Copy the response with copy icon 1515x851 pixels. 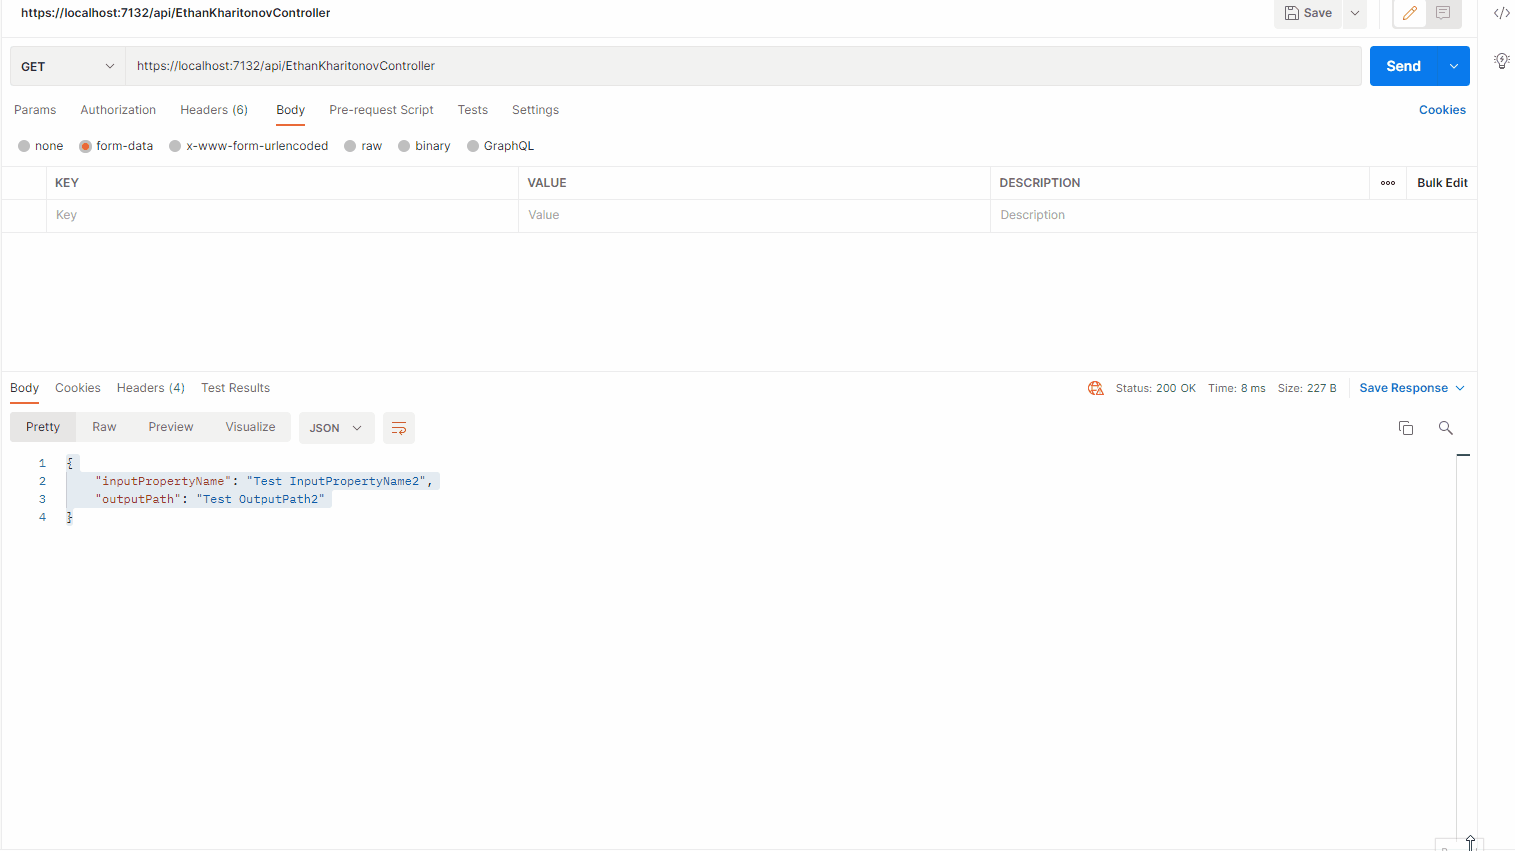coord(1406,428)
